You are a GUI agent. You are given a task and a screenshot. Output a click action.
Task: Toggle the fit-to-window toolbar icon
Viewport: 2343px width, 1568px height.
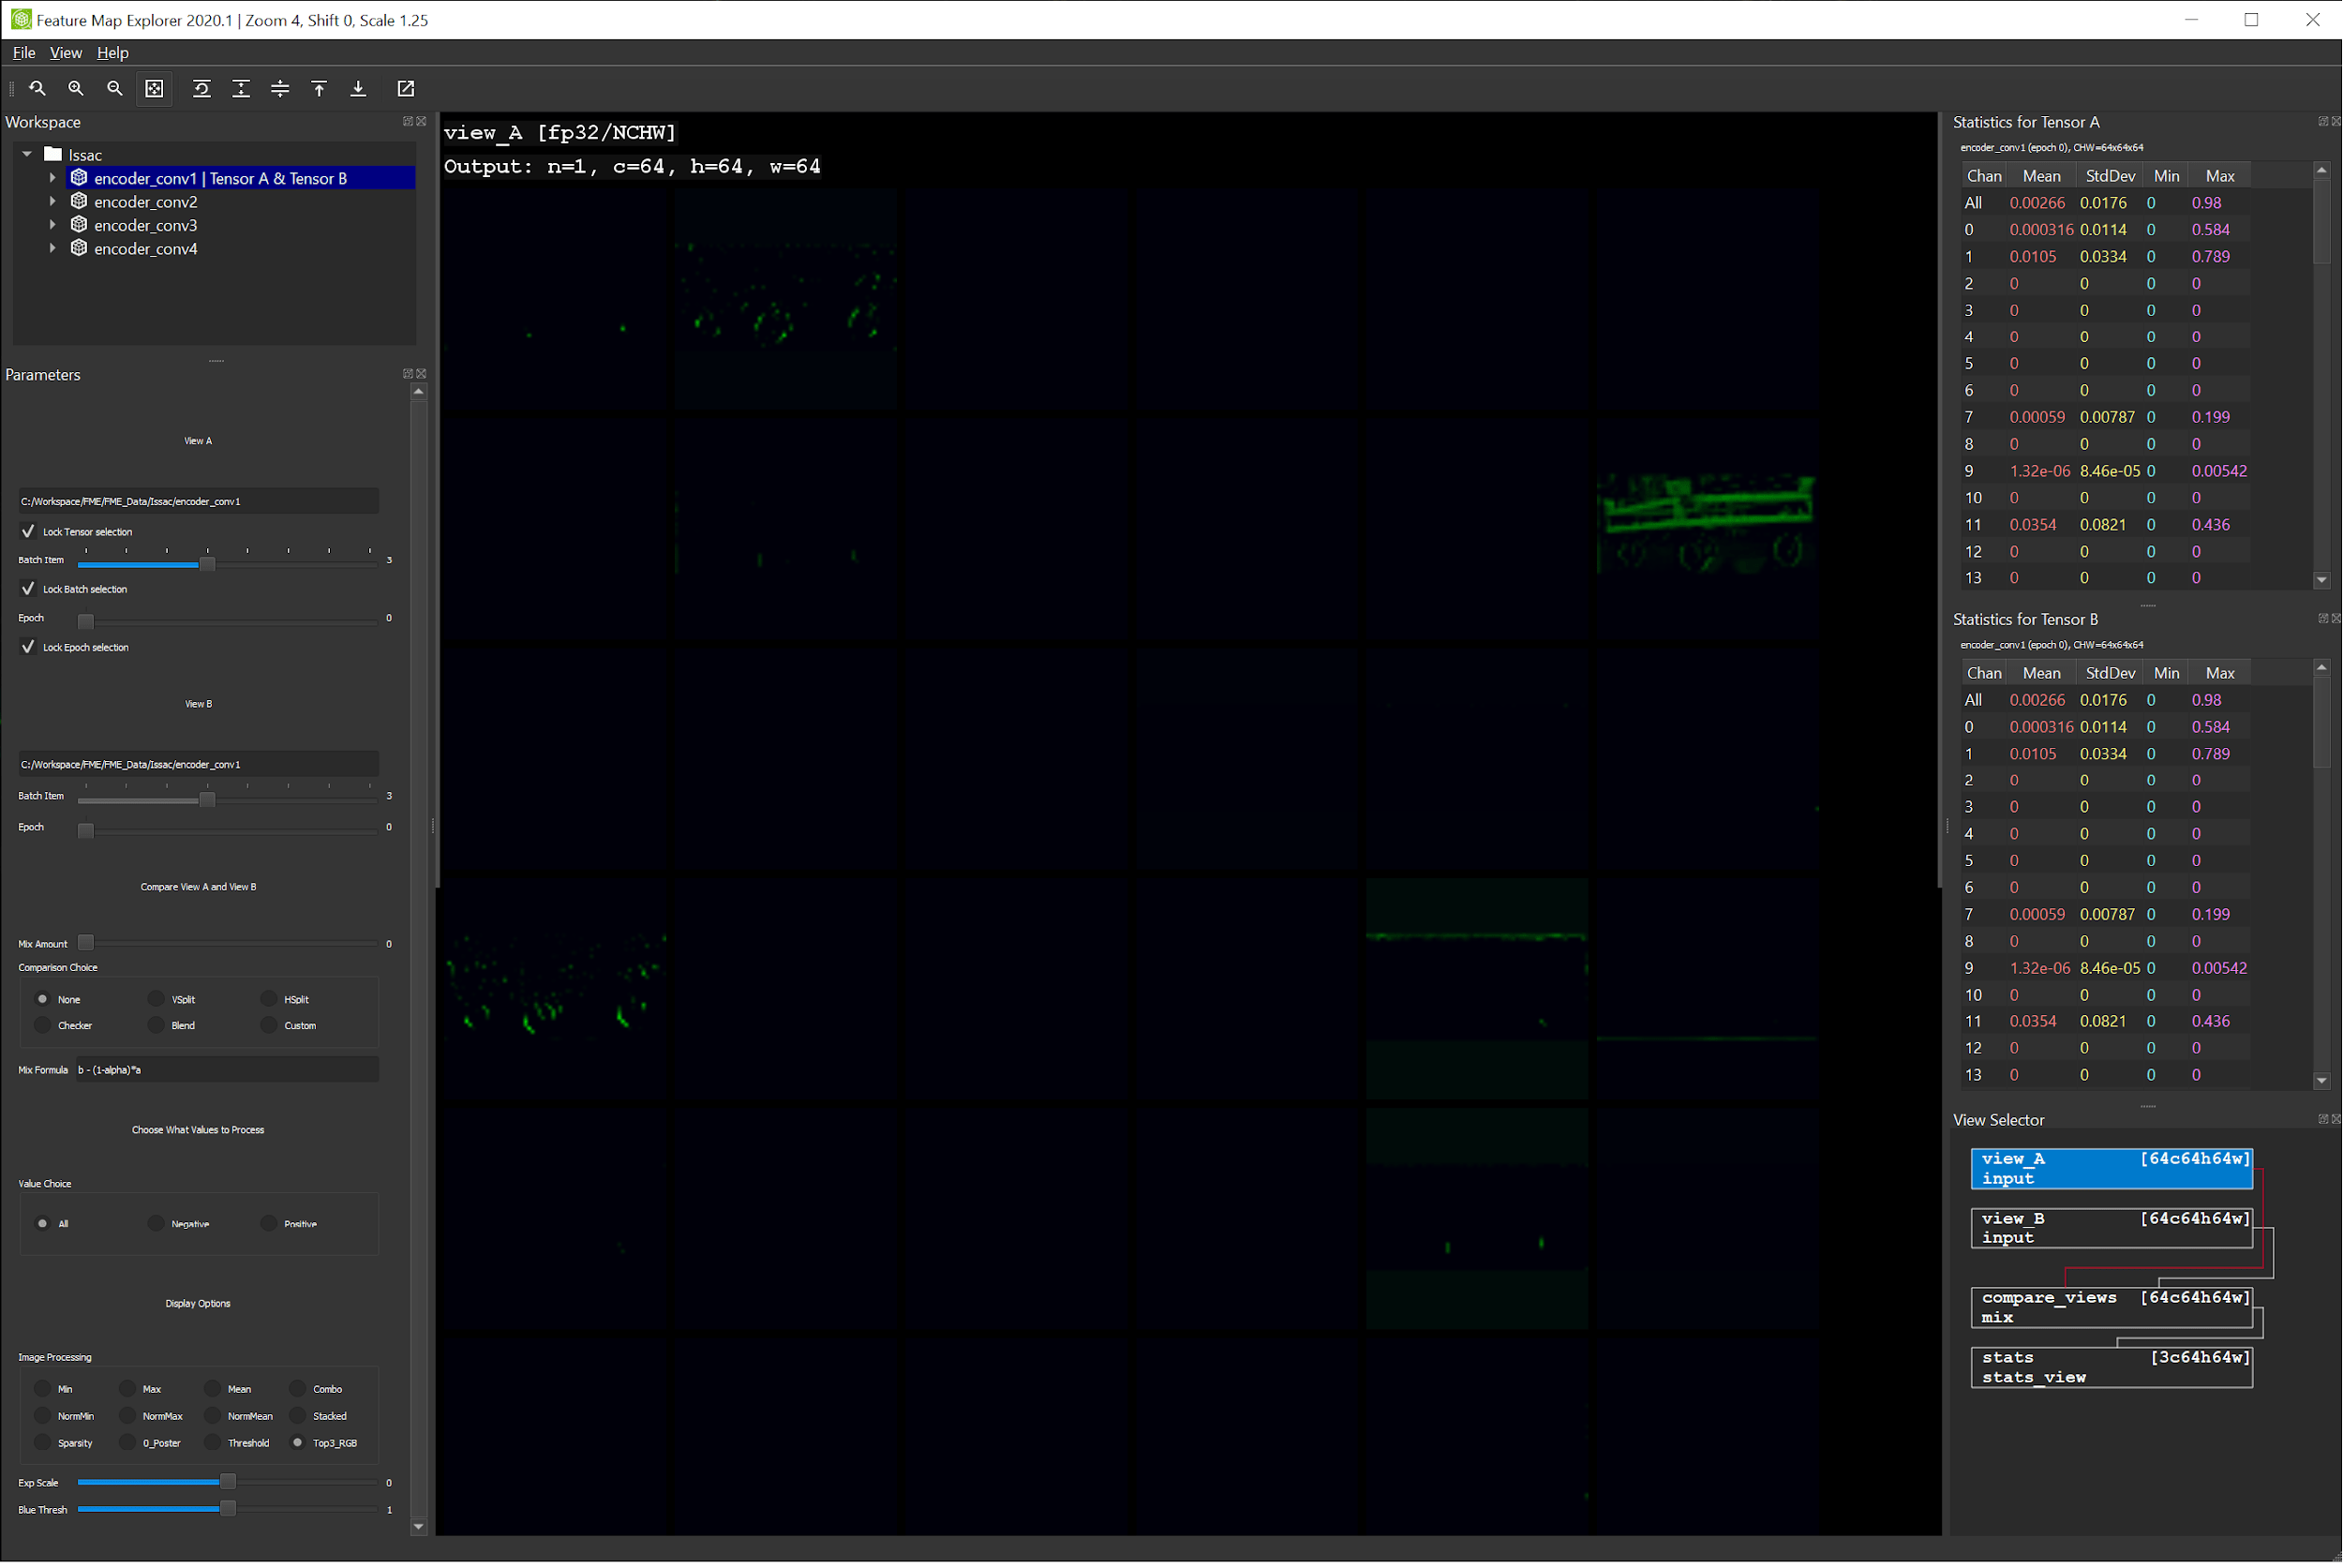pyautogui.click(x=154, y=89)
